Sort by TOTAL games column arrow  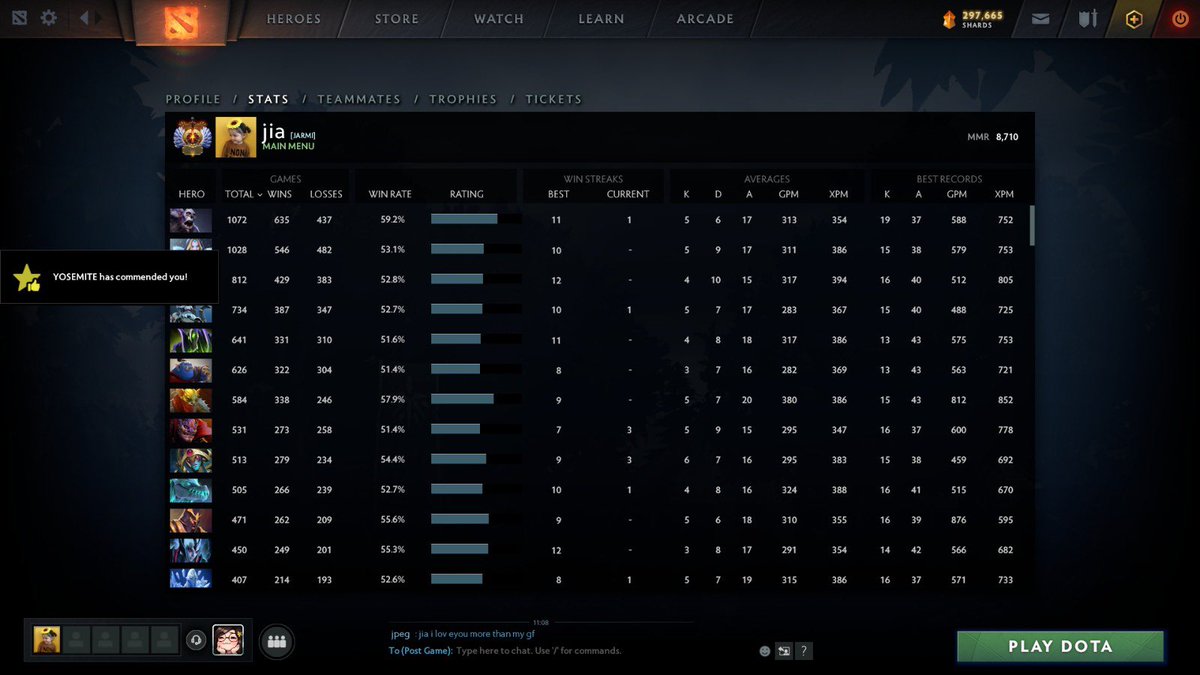point(260,194)
